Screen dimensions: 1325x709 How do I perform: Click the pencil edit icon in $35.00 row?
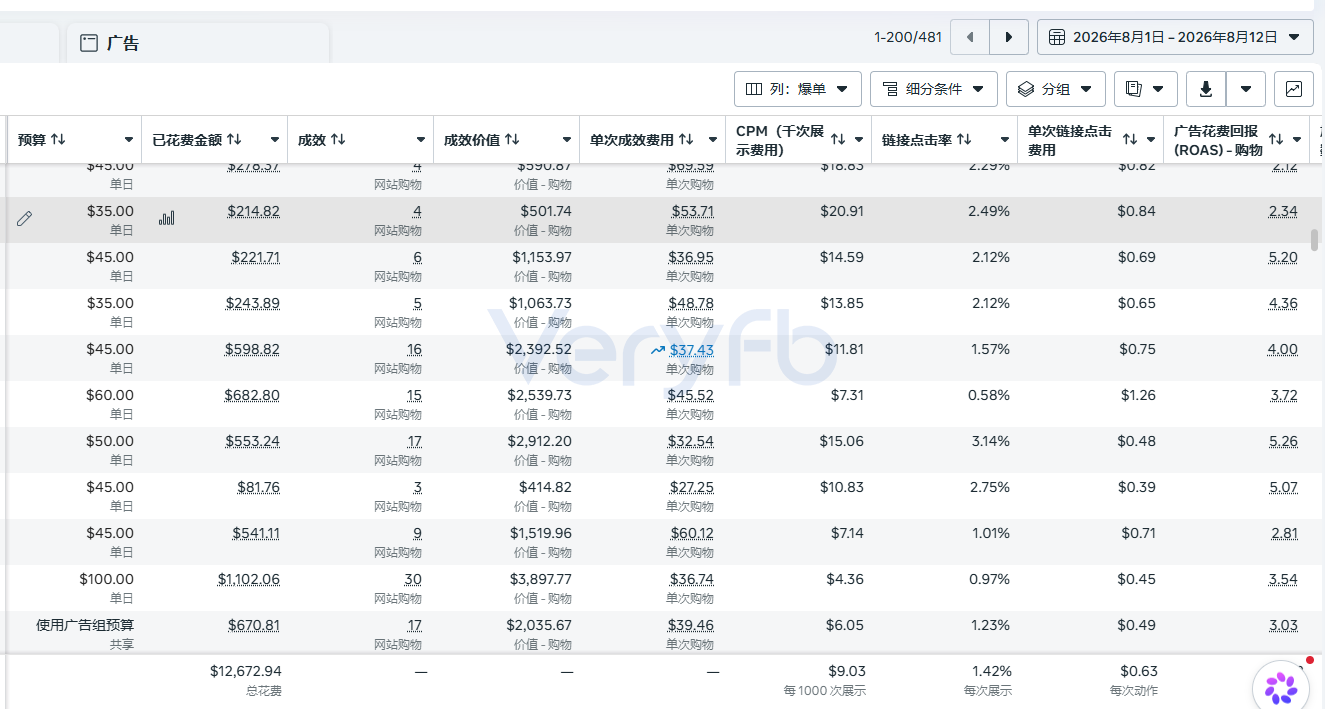coord(24,218)
